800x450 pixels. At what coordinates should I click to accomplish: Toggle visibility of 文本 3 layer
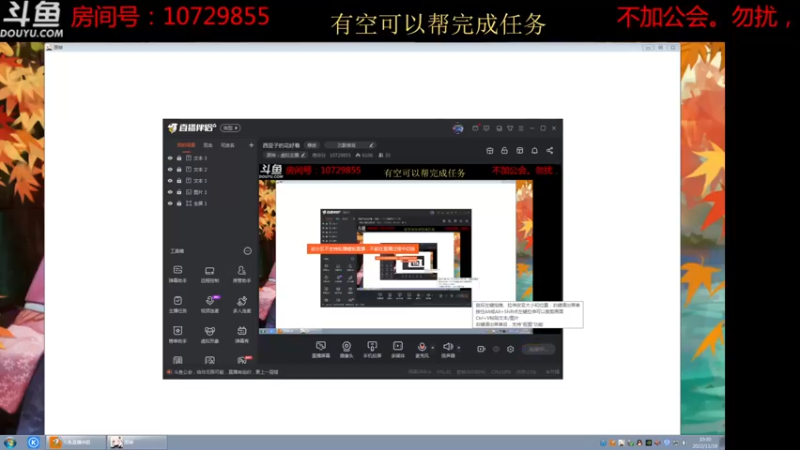(170, 158)
